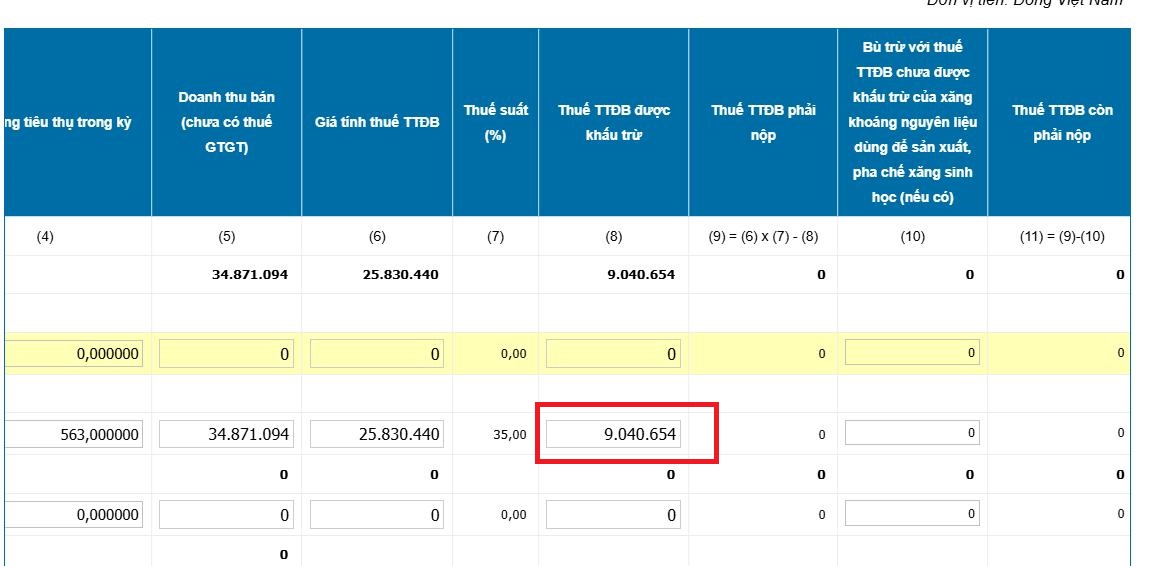Click column index label (5)
Viewport: 1150px width, 566px height.
[227, 237]
